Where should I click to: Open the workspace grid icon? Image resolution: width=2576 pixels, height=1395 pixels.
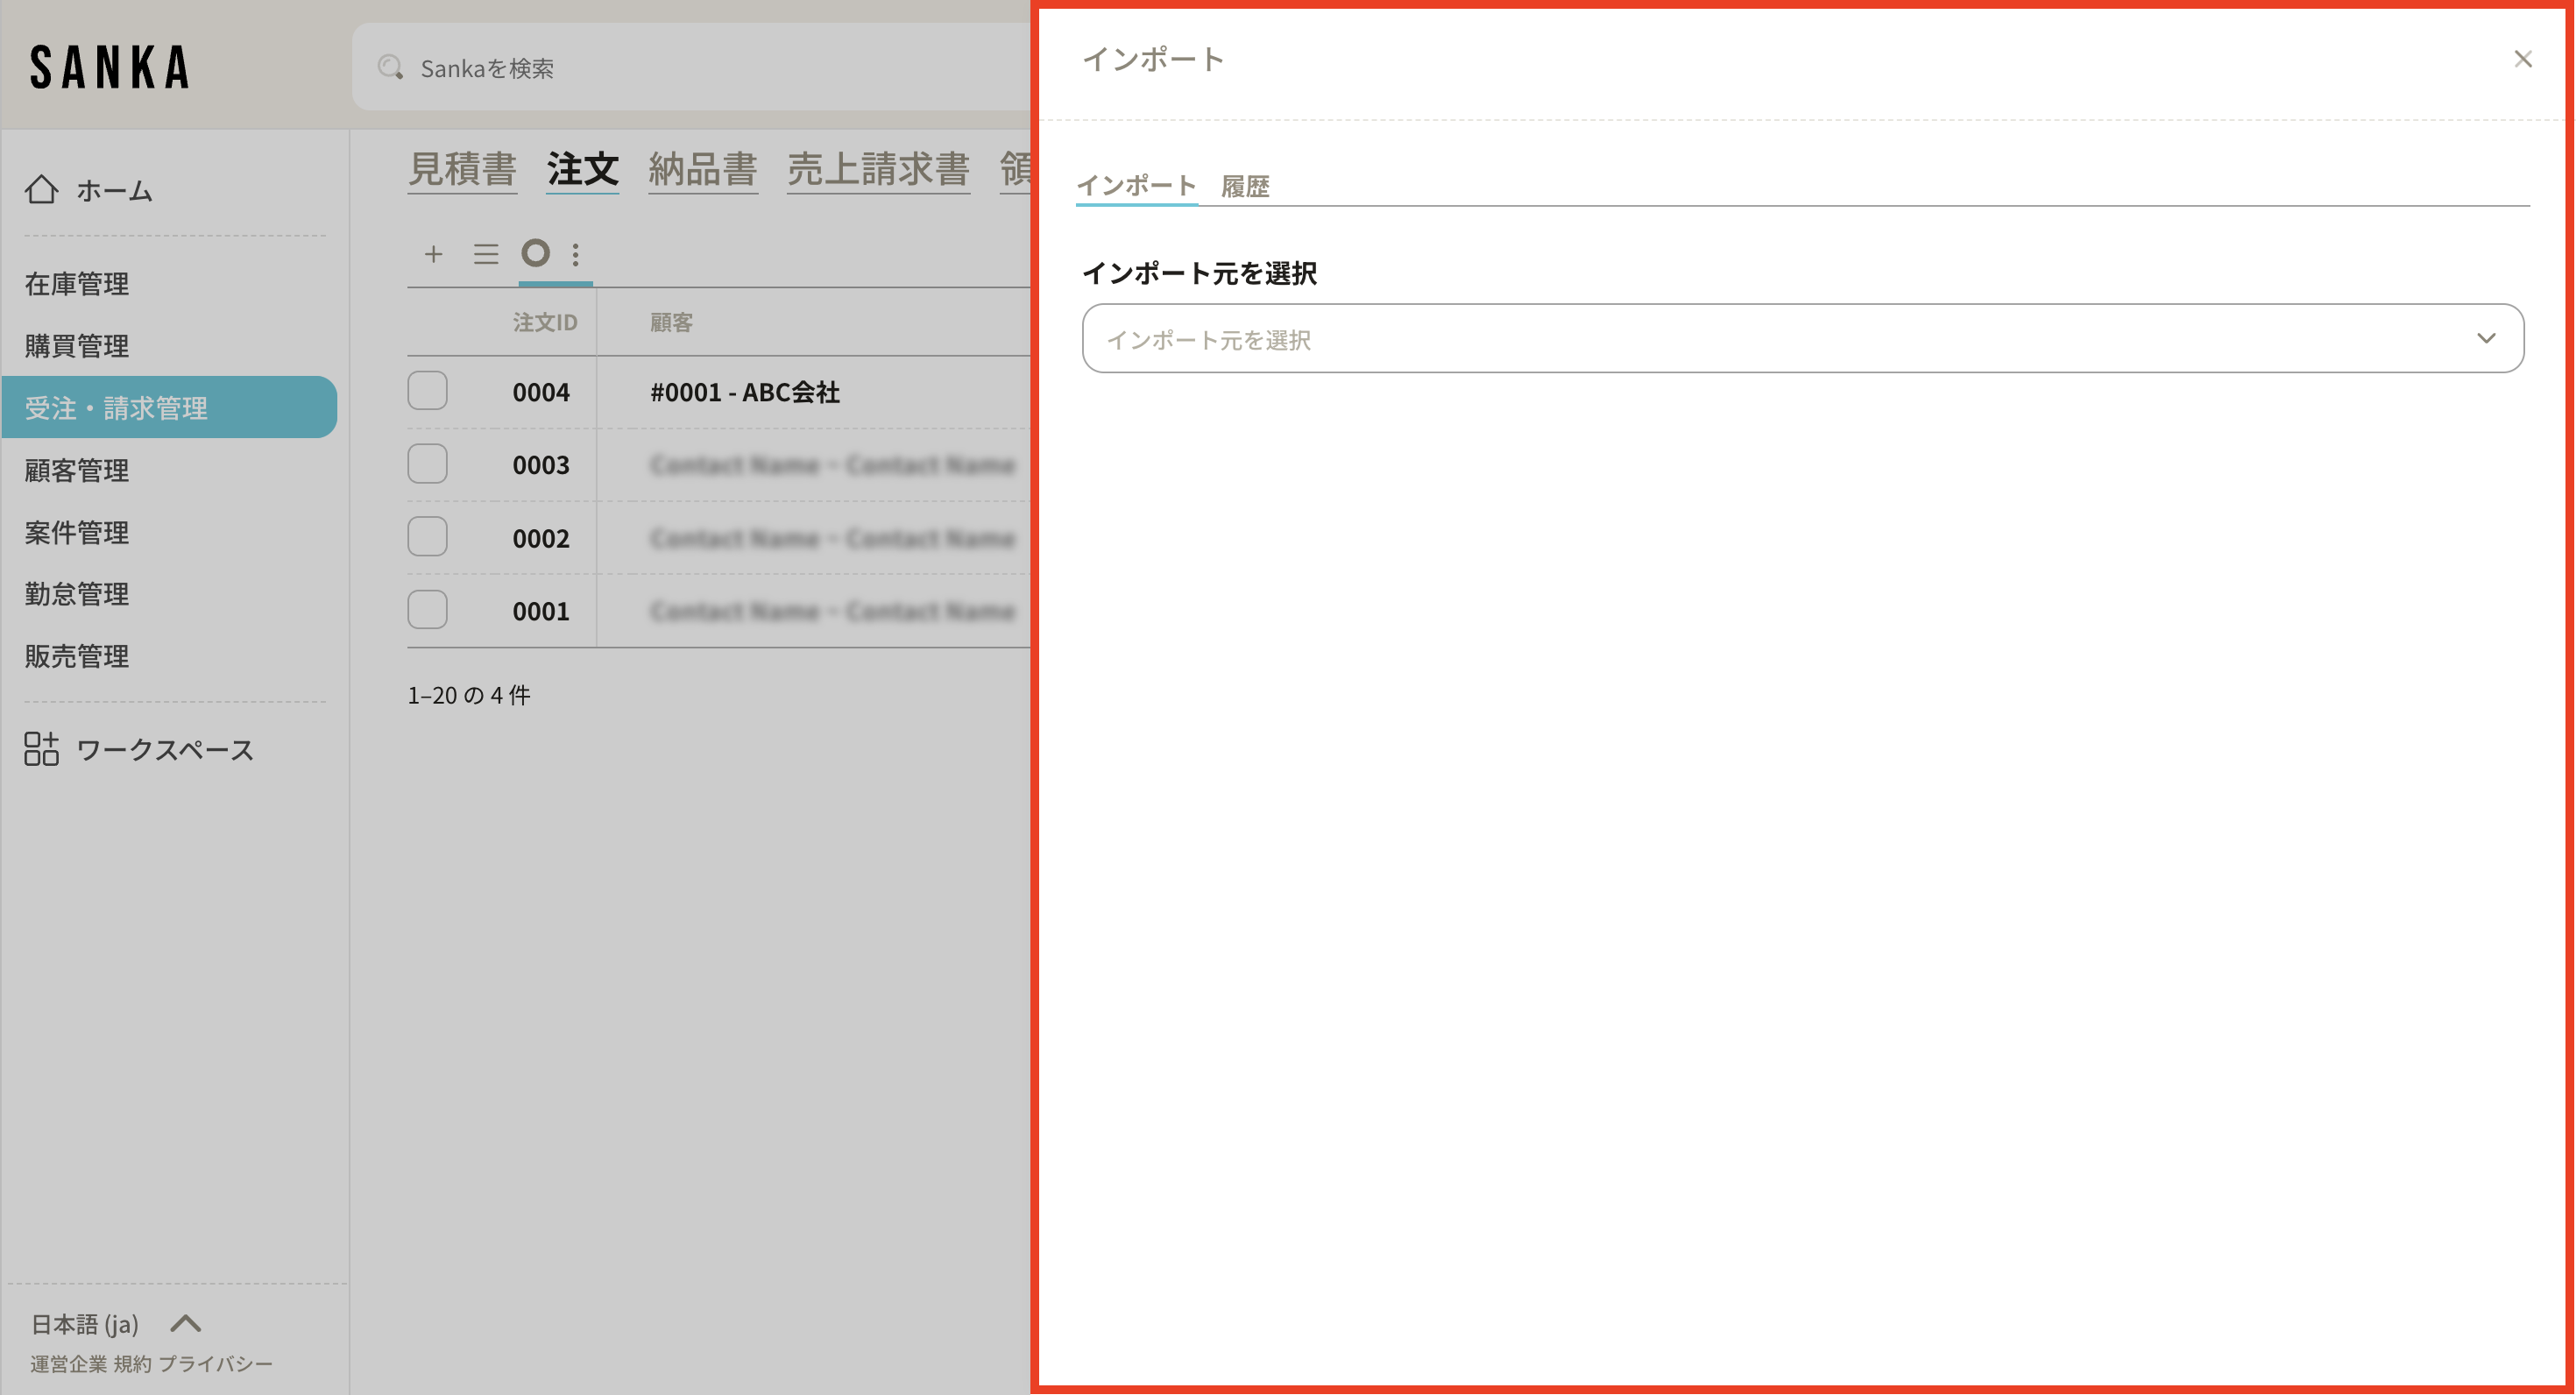(x=41, y=749)
